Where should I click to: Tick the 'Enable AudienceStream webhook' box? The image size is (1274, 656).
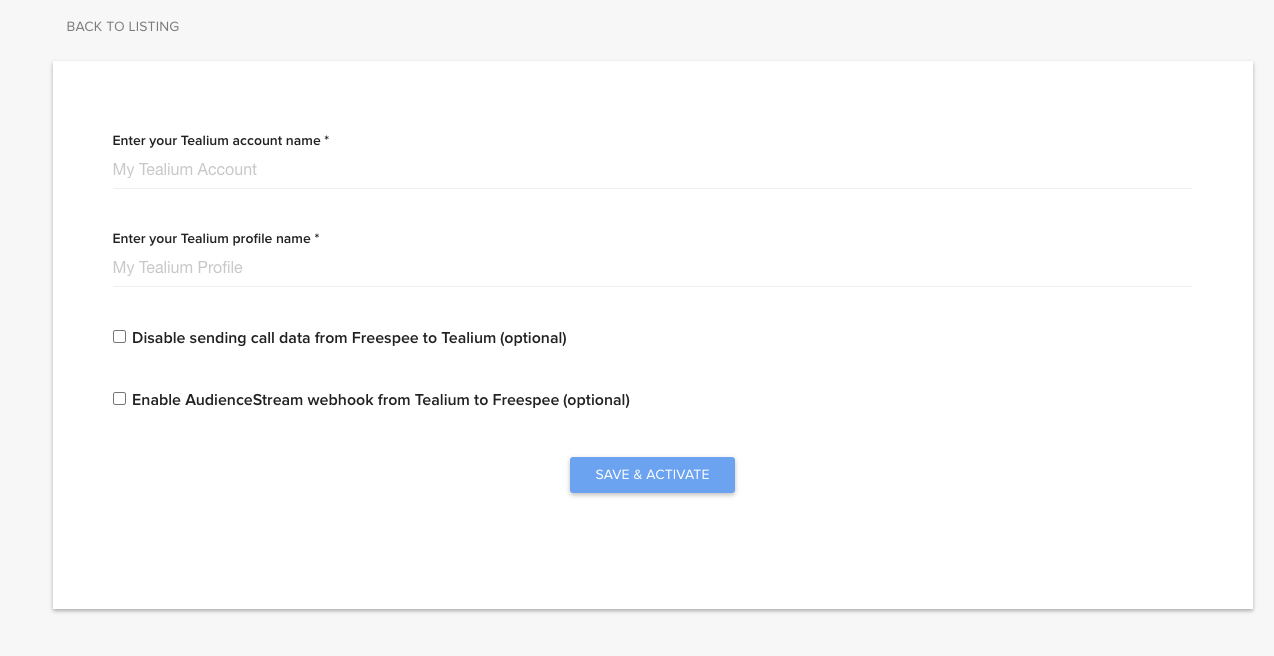119,398
